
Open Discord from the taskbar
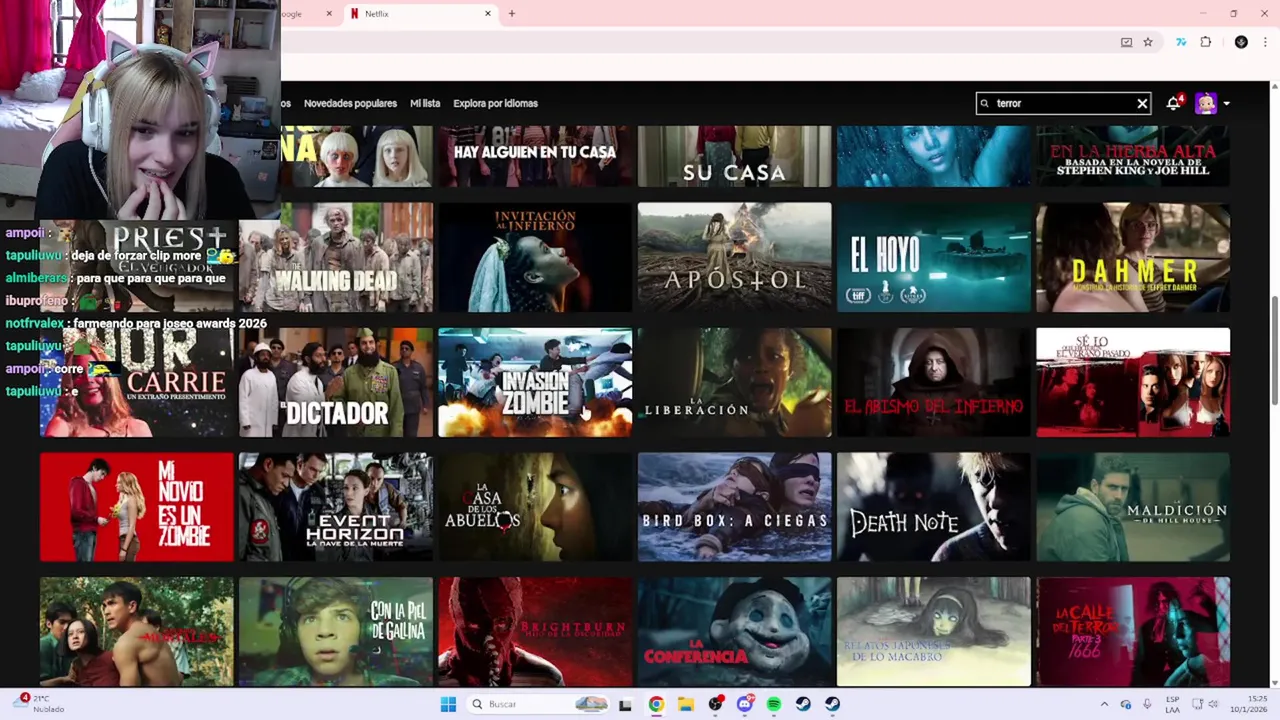click(744, 704)
